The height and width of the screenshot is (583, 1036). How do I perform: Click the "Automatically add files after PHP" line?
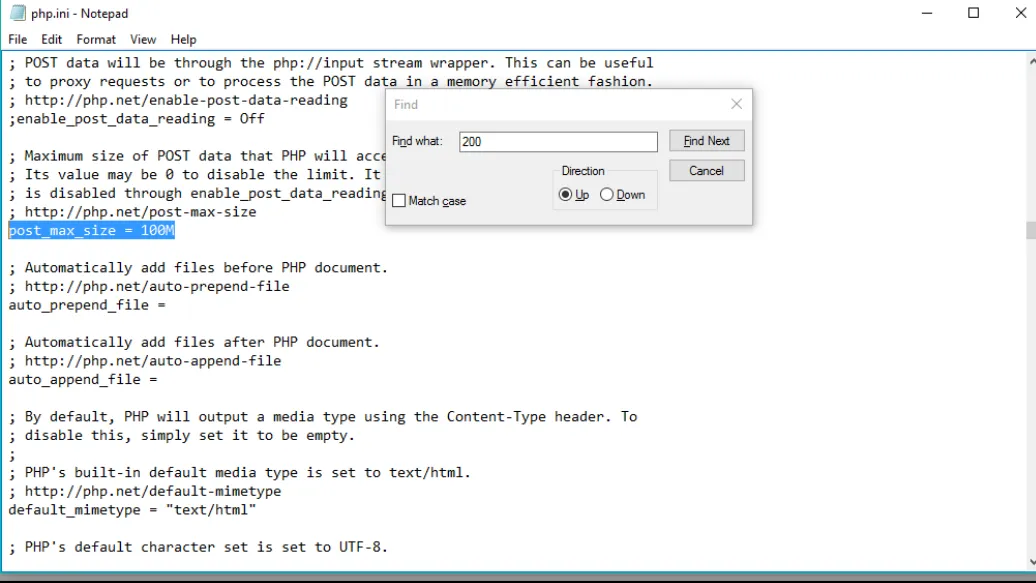(194, 342)
